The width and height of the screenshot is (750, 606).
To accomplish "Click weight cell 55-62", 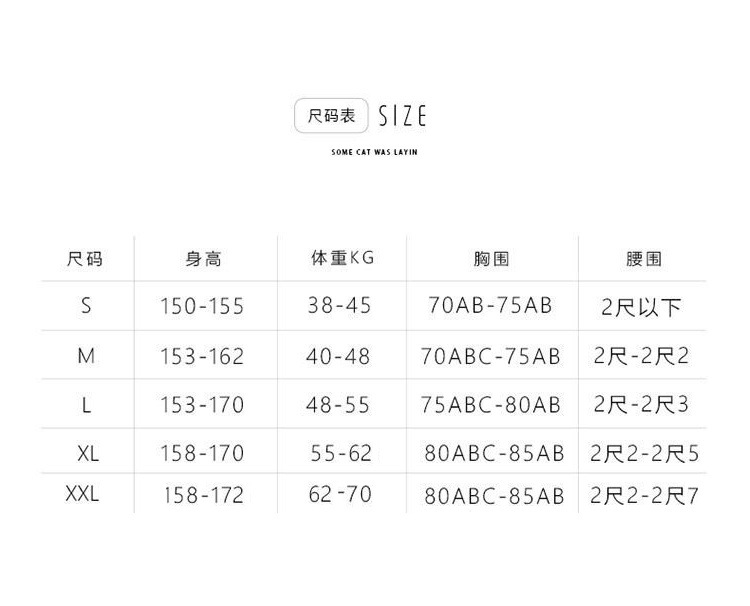I will coord(341,453).
